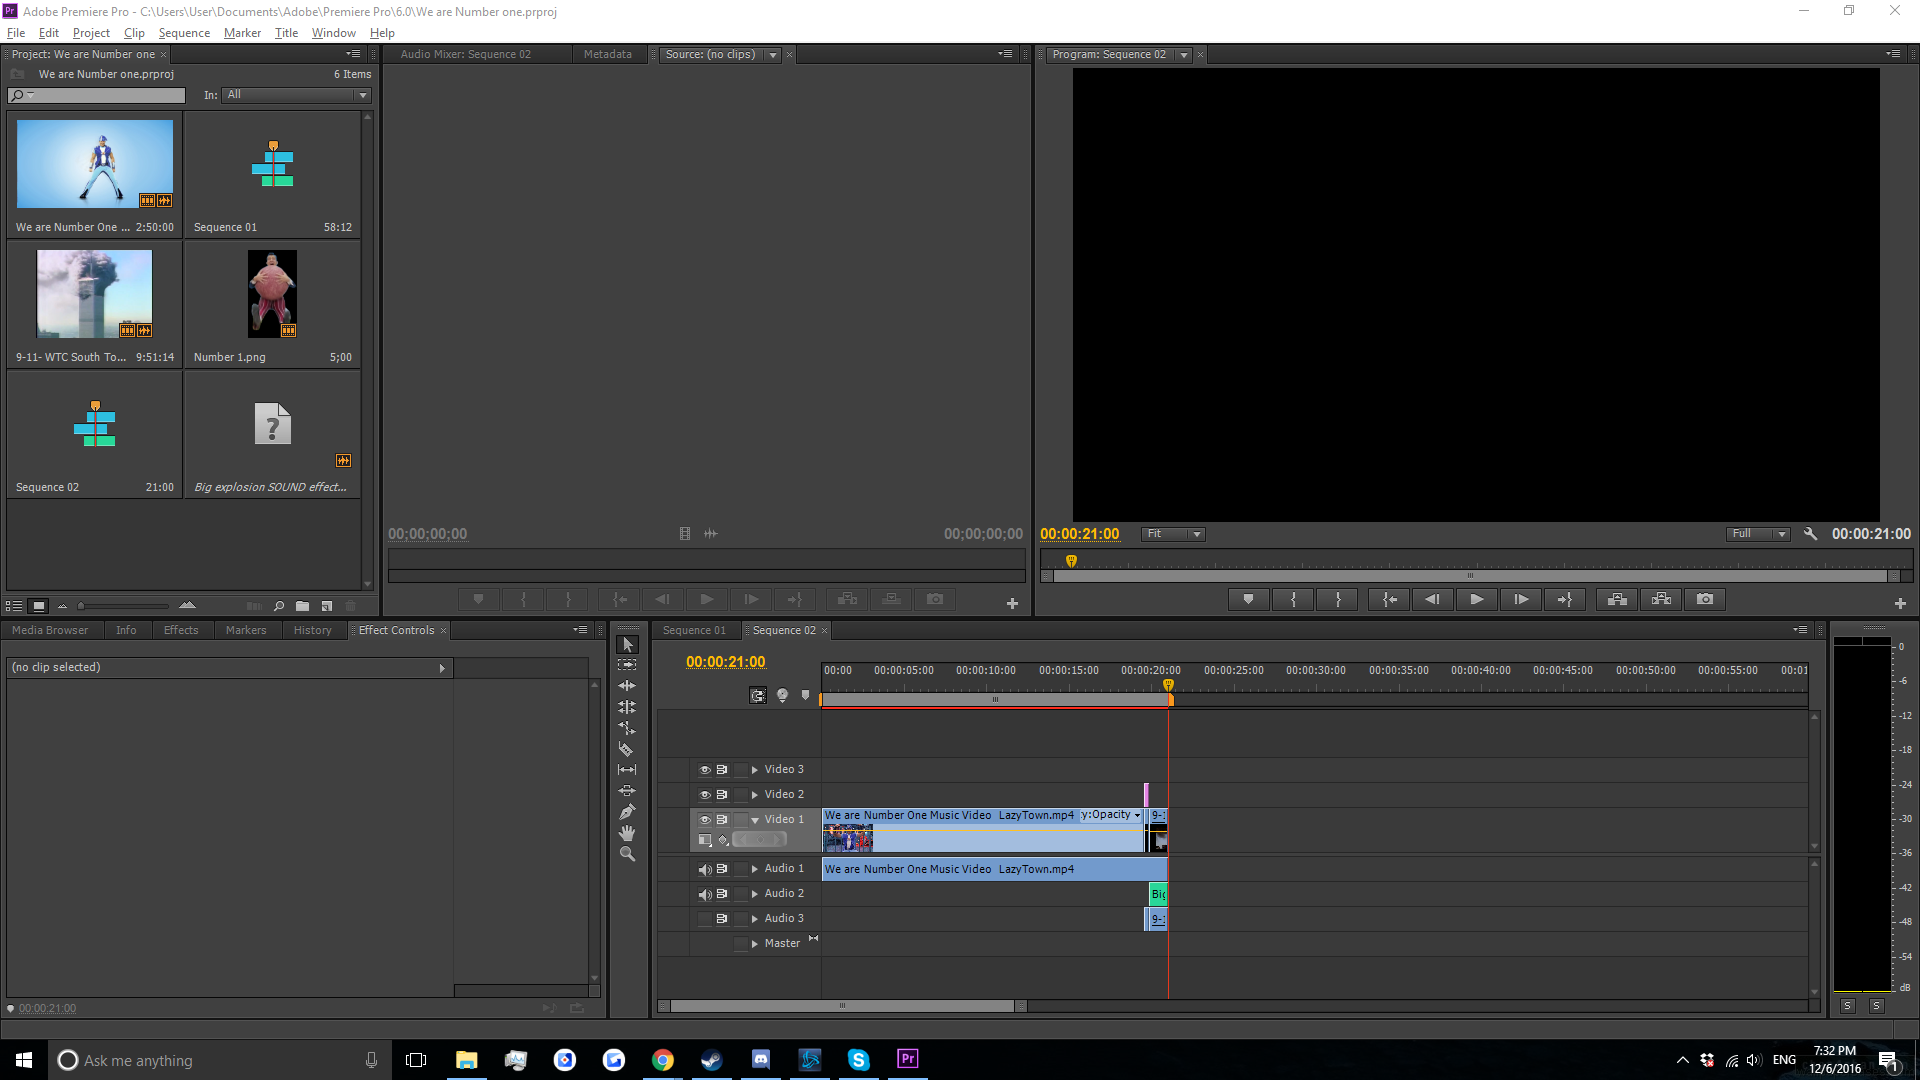This screenshot has height=1080, width=1920.
Task: Mute Audio 1 track speaker toggle
Action: click(705, 869)
